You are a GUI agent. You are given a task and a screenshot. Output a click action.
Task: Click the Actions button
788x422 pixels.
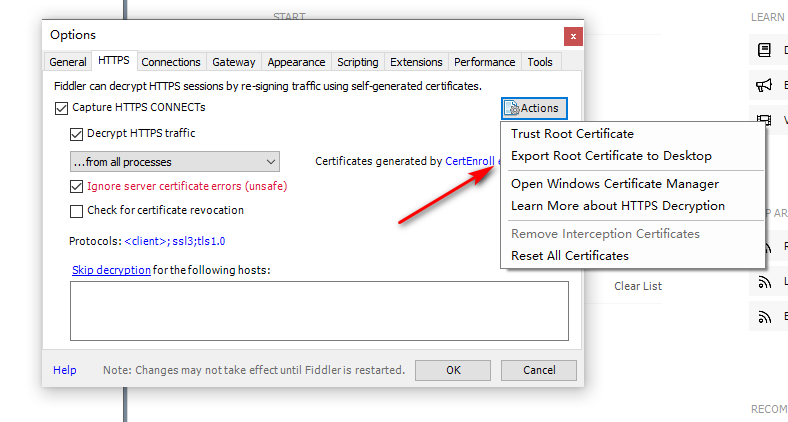pos(534,108)
